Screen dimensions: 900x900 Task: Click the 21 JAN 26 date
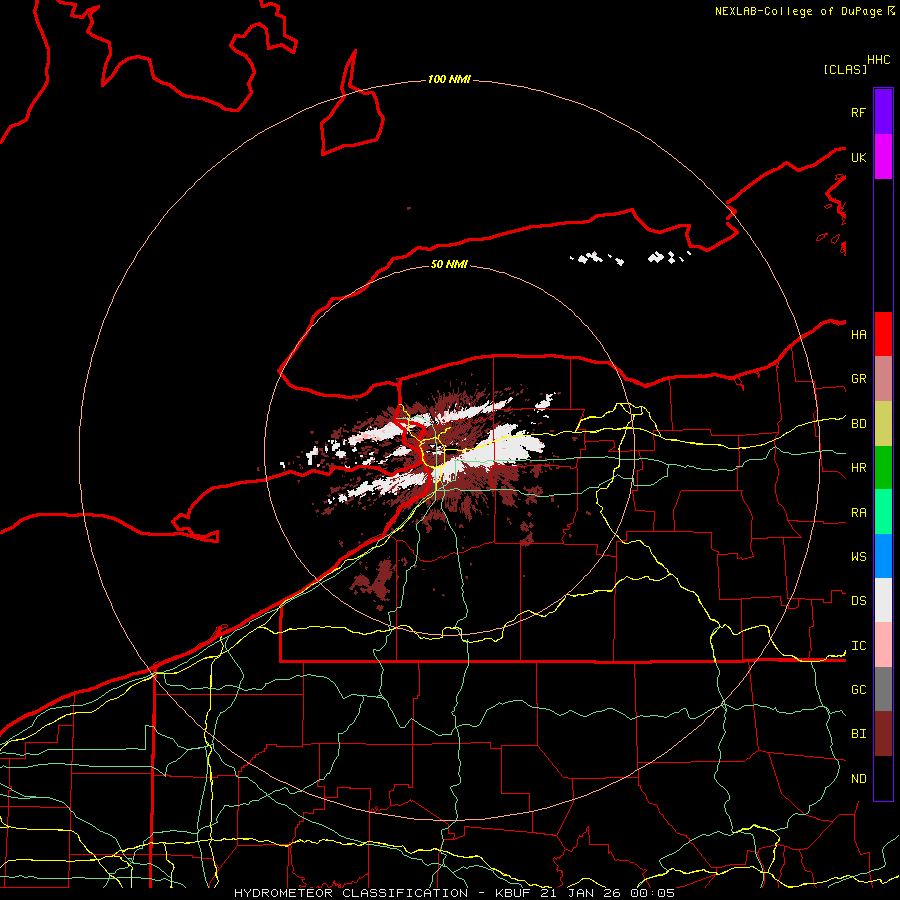[581, 893]
